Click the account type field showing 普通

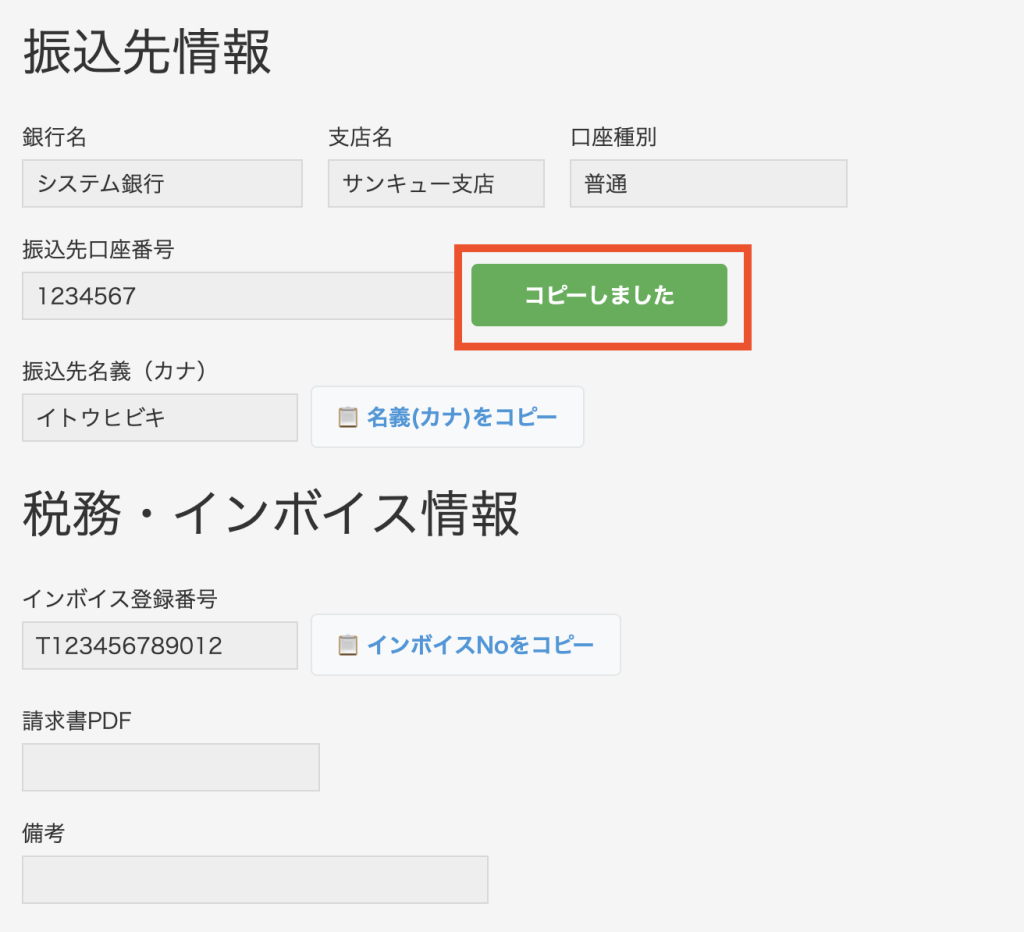pyautogui.click(x=707, y=183)
